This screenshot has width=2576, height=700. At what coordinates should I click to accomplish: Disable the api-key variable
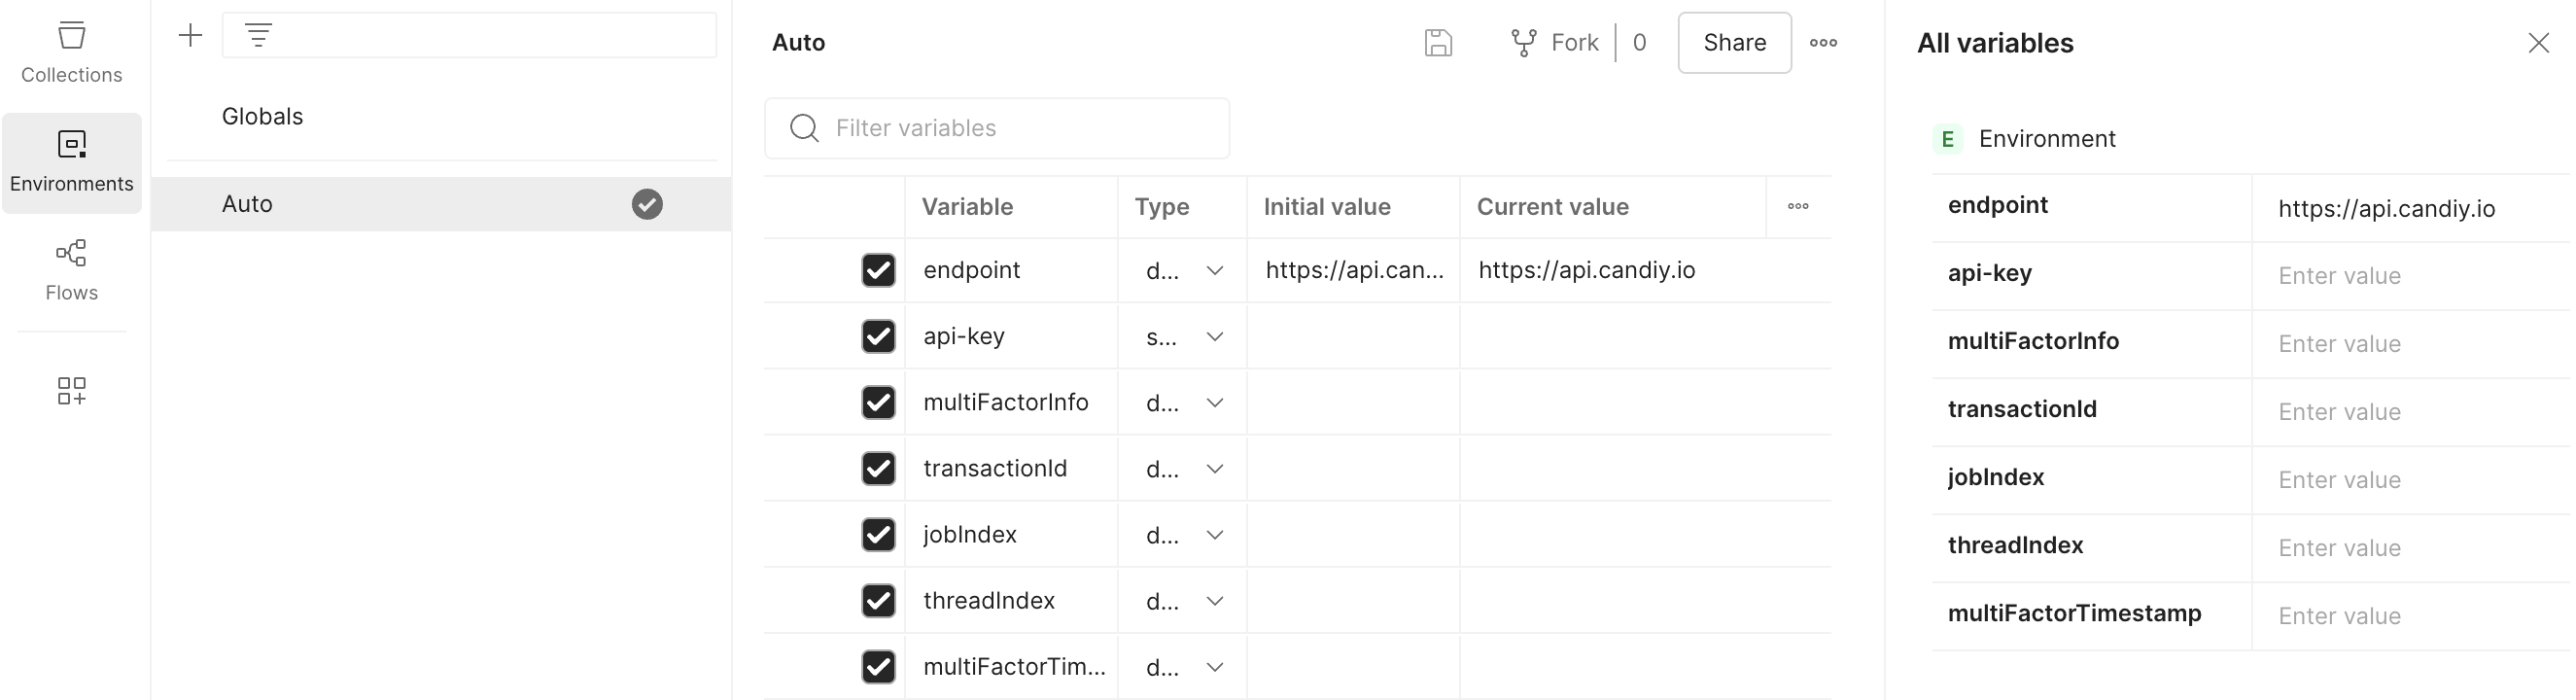point(877,336)
